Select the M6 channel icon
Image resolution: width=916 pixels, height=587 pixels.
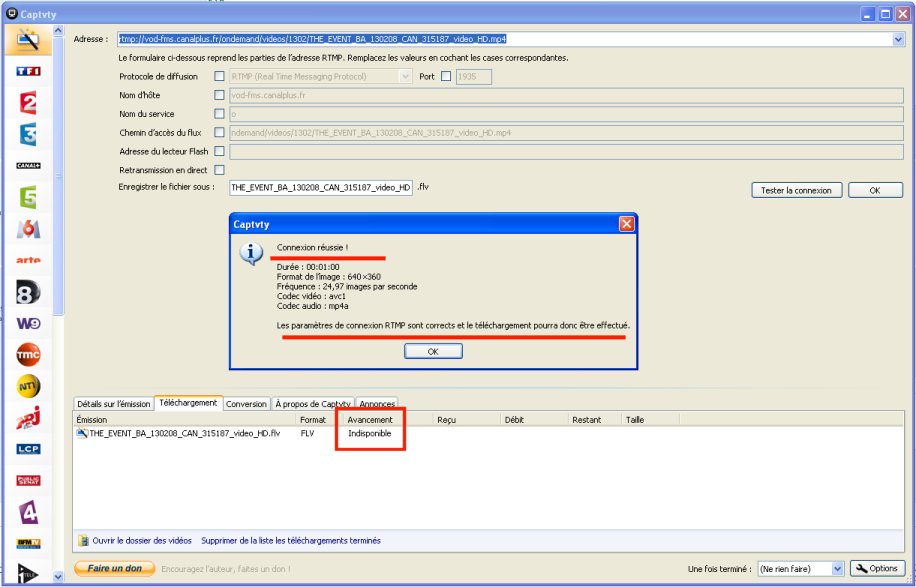(28, 229)
